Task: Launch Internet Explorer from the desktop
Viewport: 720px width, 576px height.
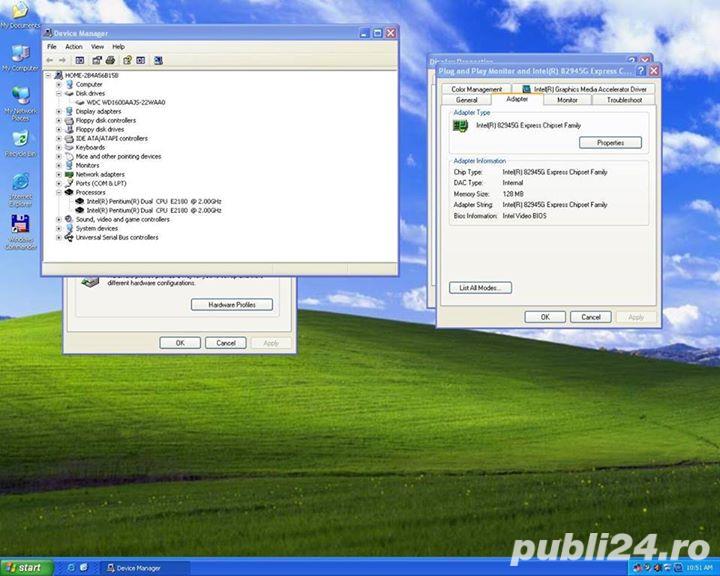Action: point(20,190)
